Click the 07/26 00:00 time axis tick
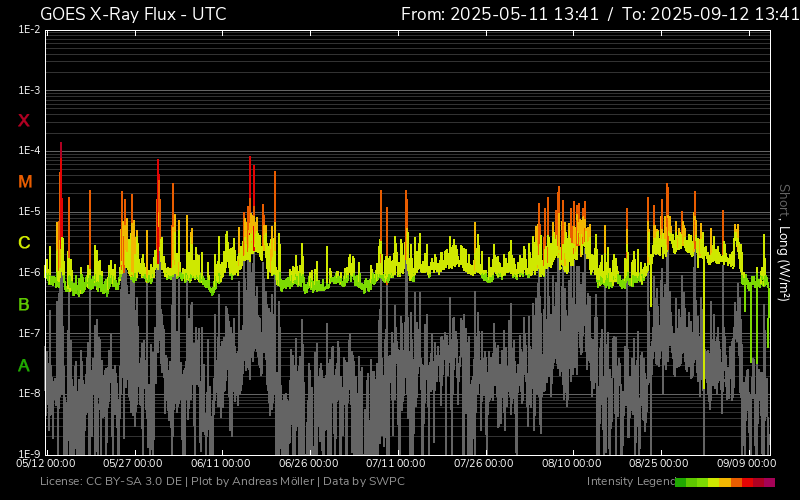 483,464
